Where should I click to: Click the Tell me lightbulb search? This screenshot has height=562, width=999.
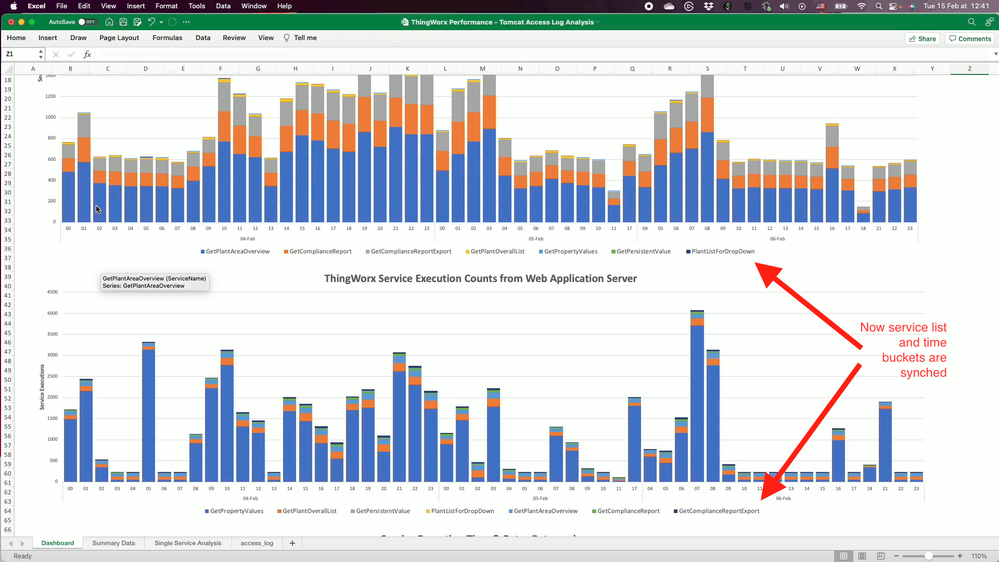tap(300, 38)
